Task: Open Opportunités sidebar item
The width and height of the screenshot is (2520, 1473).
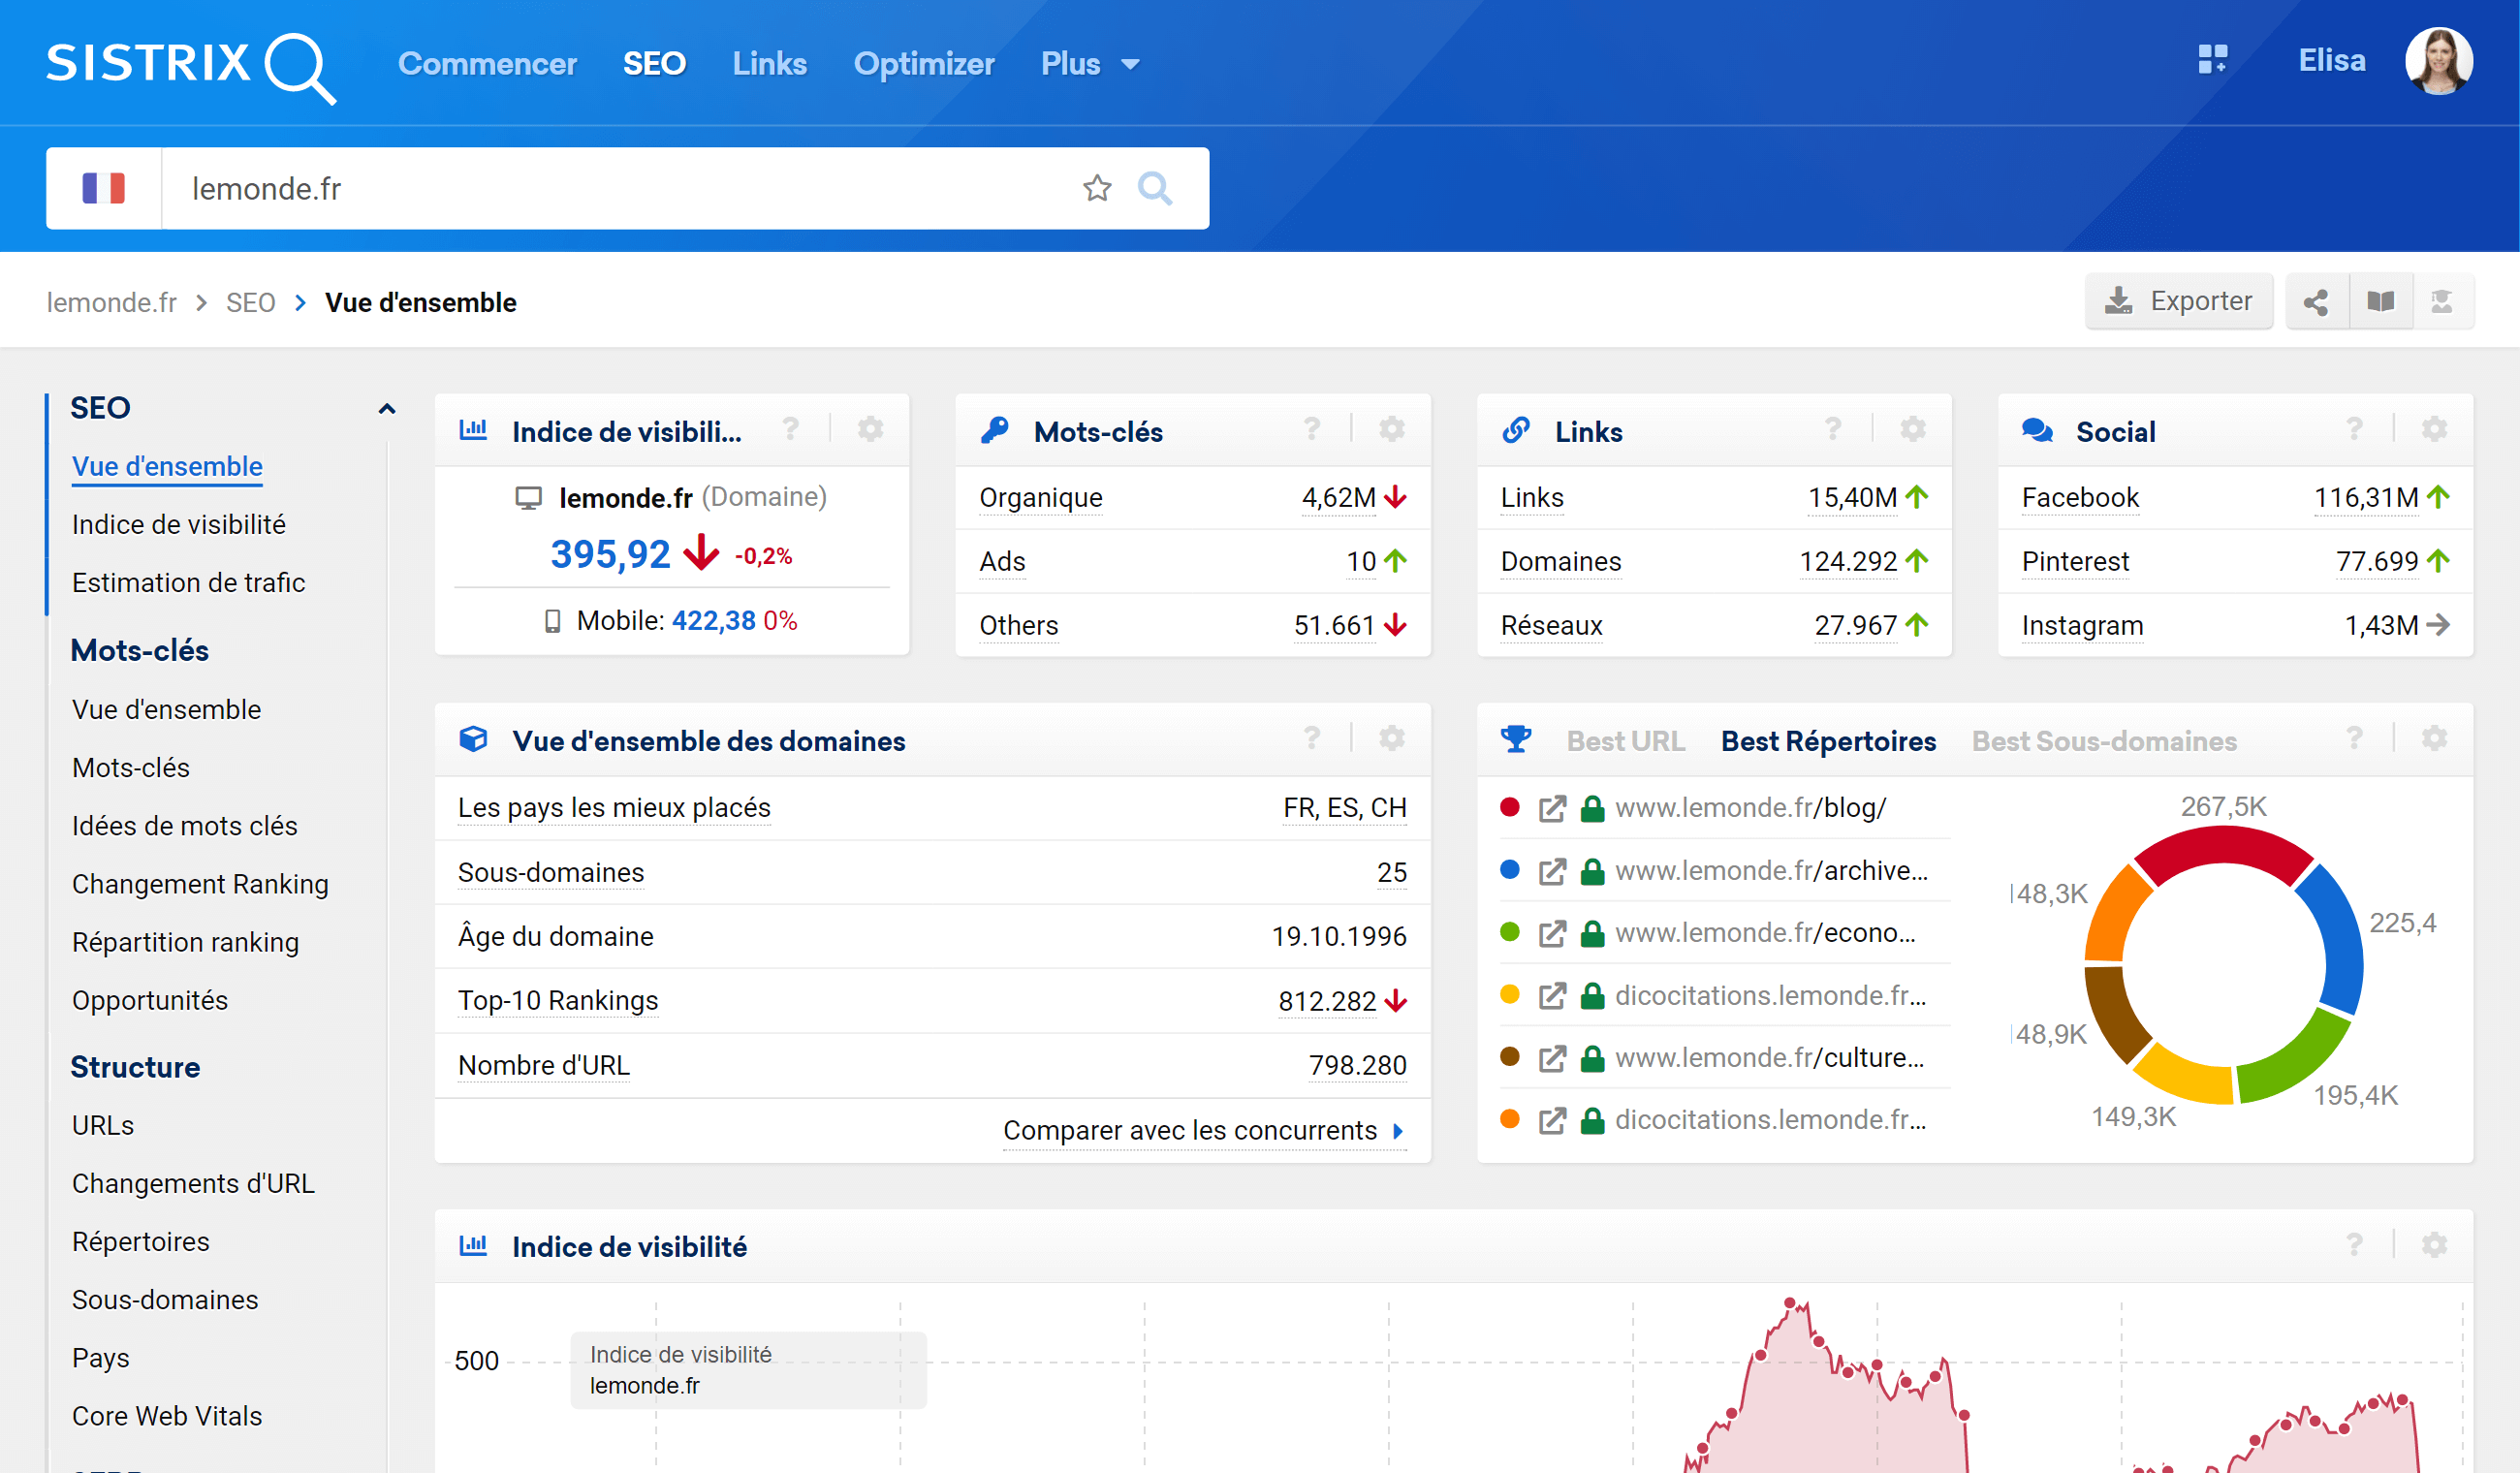Action: pyautogui.click(x=150, y=1000)
